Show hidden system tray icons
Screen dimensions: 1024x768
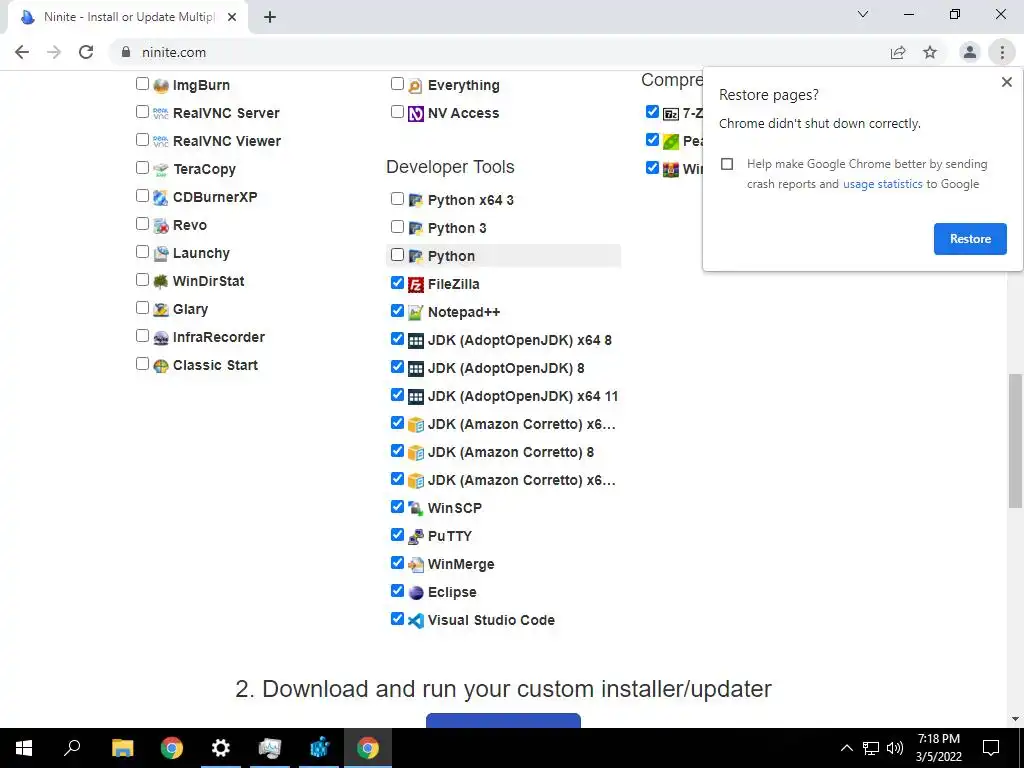(846, 748)
